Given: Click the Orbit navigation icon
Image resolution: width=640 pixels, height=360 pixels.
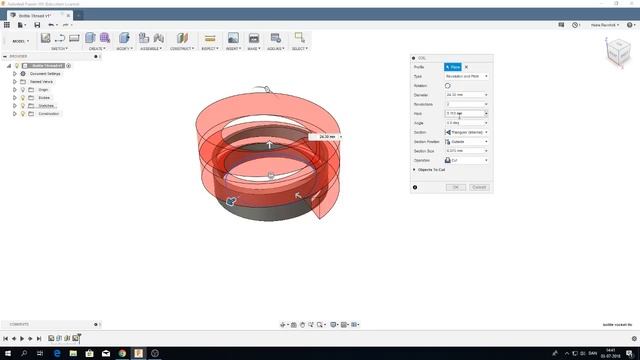Looking at the screenshot, I should point(282,325).
